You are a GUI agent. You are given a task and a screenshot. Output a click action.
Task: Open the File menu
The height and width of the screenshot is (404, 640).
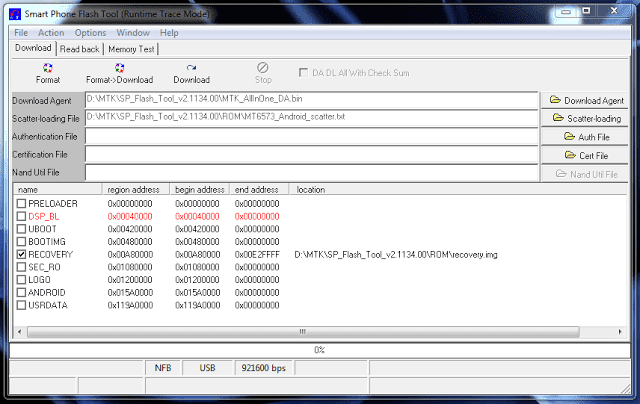pyautogui.click(x=21, y=33)
